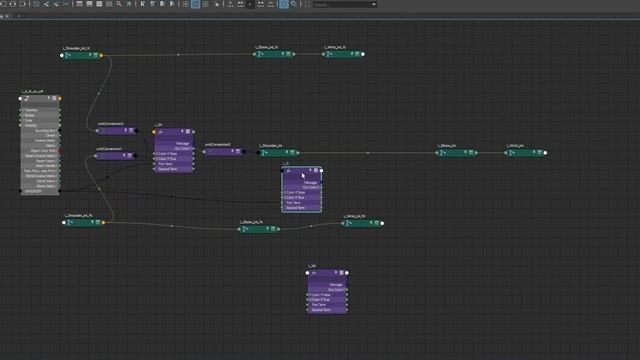Switch all nodes to Full mode icon
The height and width of the screenshot is (360, 640).
[x=99, y=4]
